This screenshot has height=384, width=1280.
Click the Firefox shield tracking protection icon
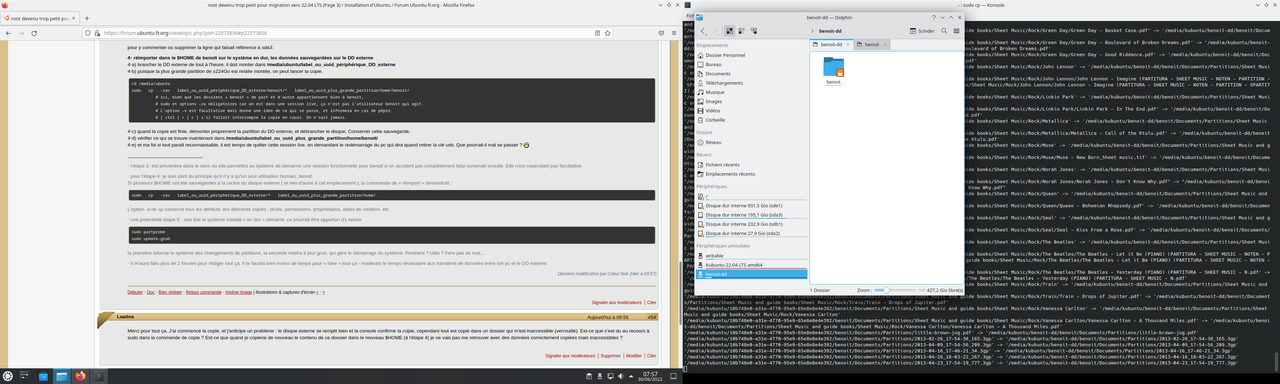coord(88,33)
